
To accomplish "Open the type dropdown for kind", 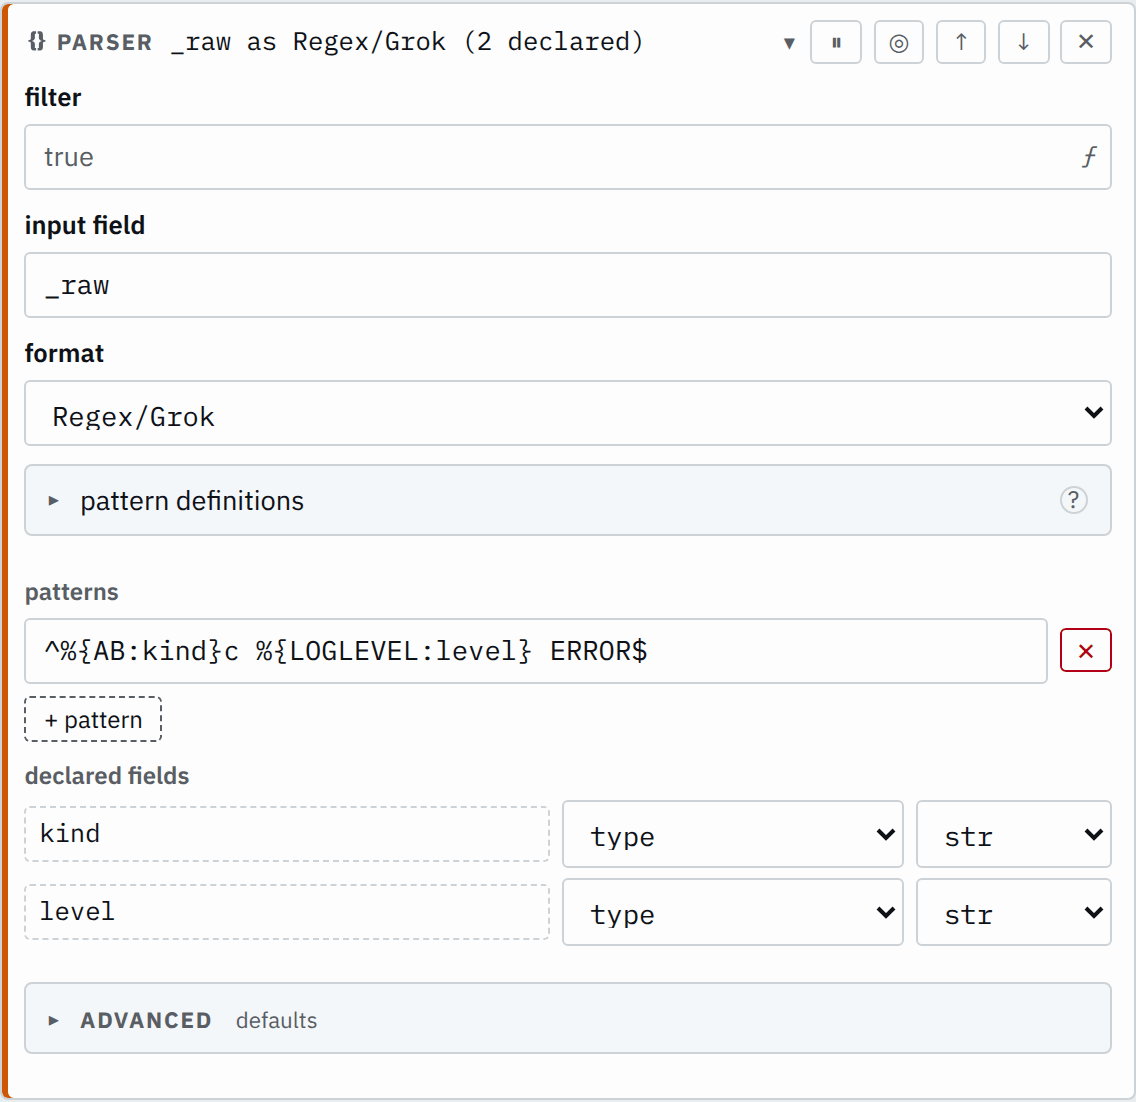I will coord(732,834).
